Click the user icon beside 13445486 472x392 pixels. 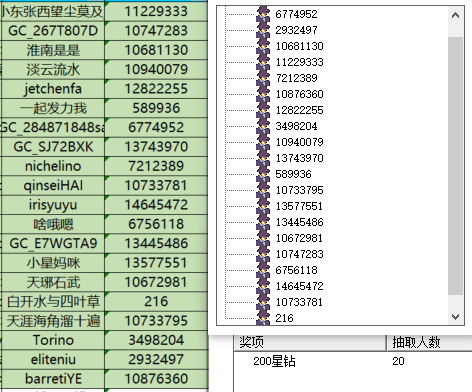pos(263,222)
